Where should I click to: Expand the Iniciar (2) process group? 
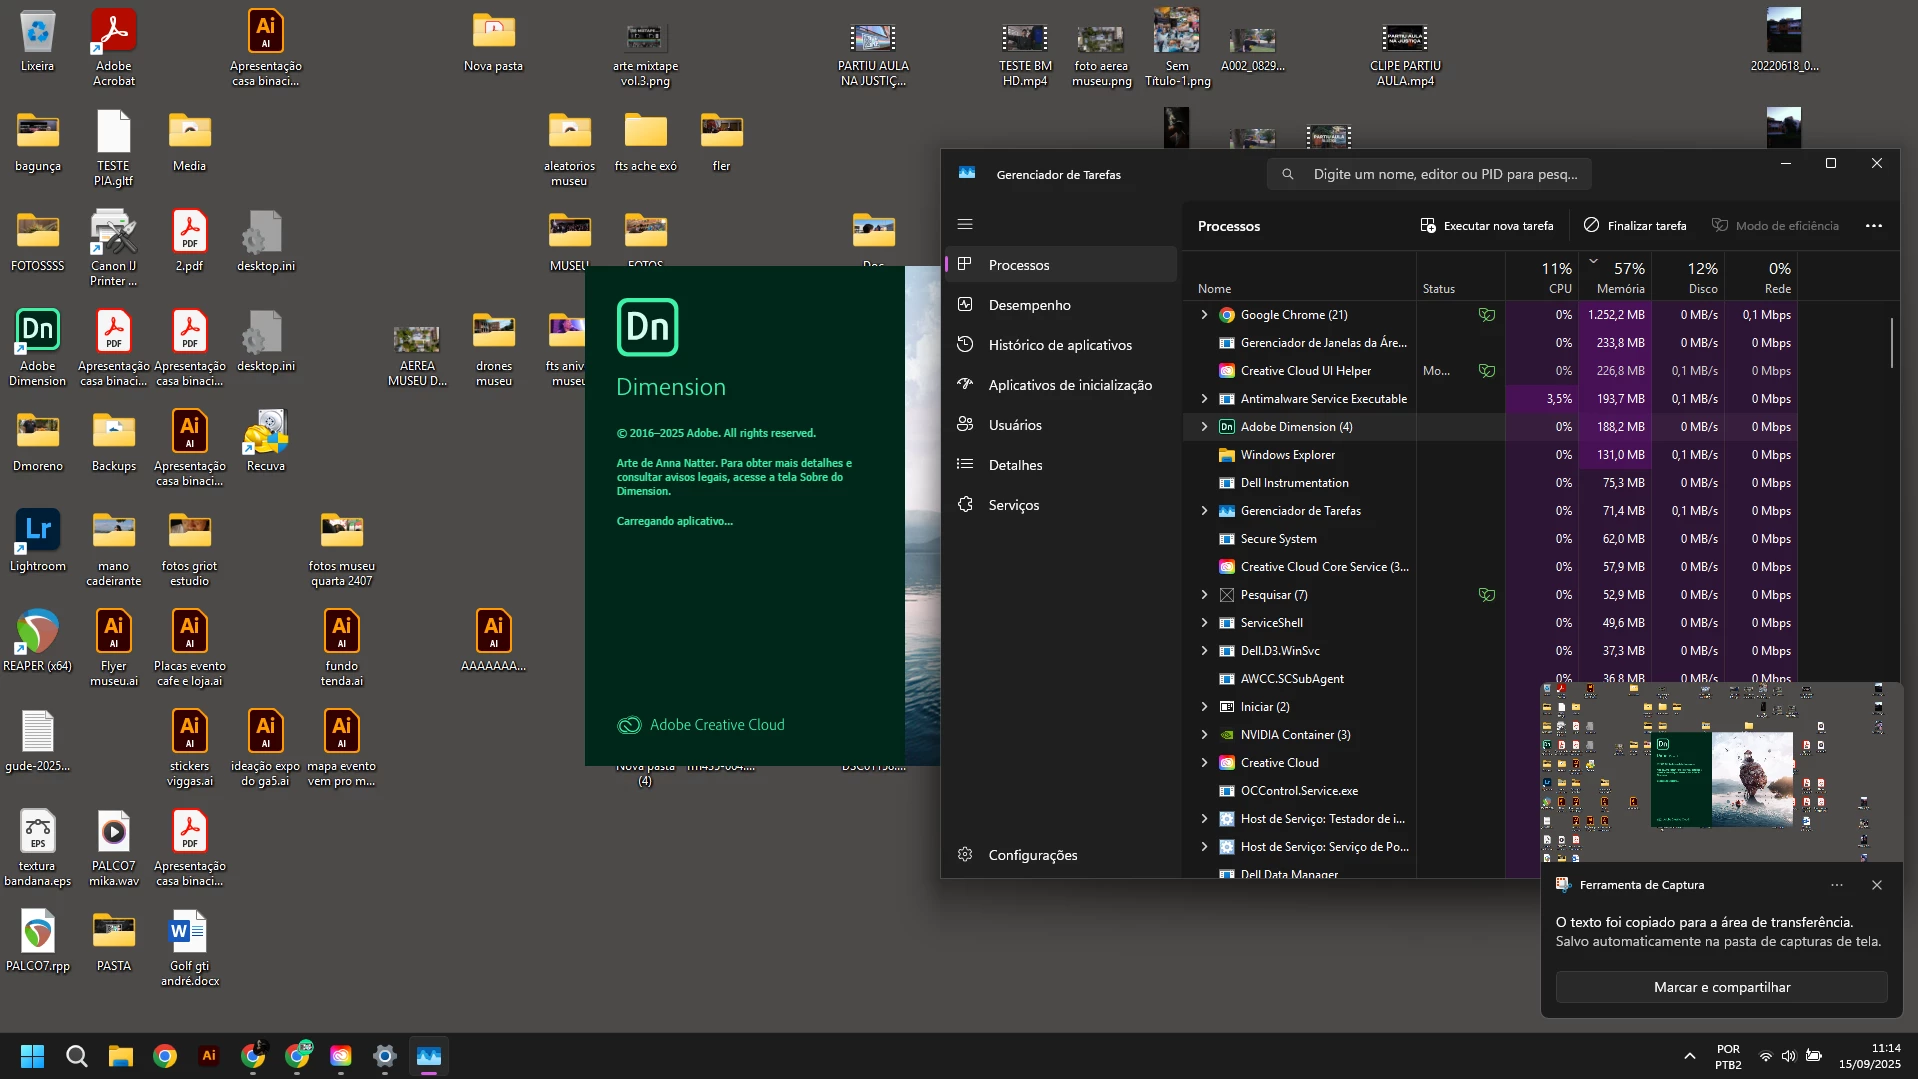(1204, 707)
